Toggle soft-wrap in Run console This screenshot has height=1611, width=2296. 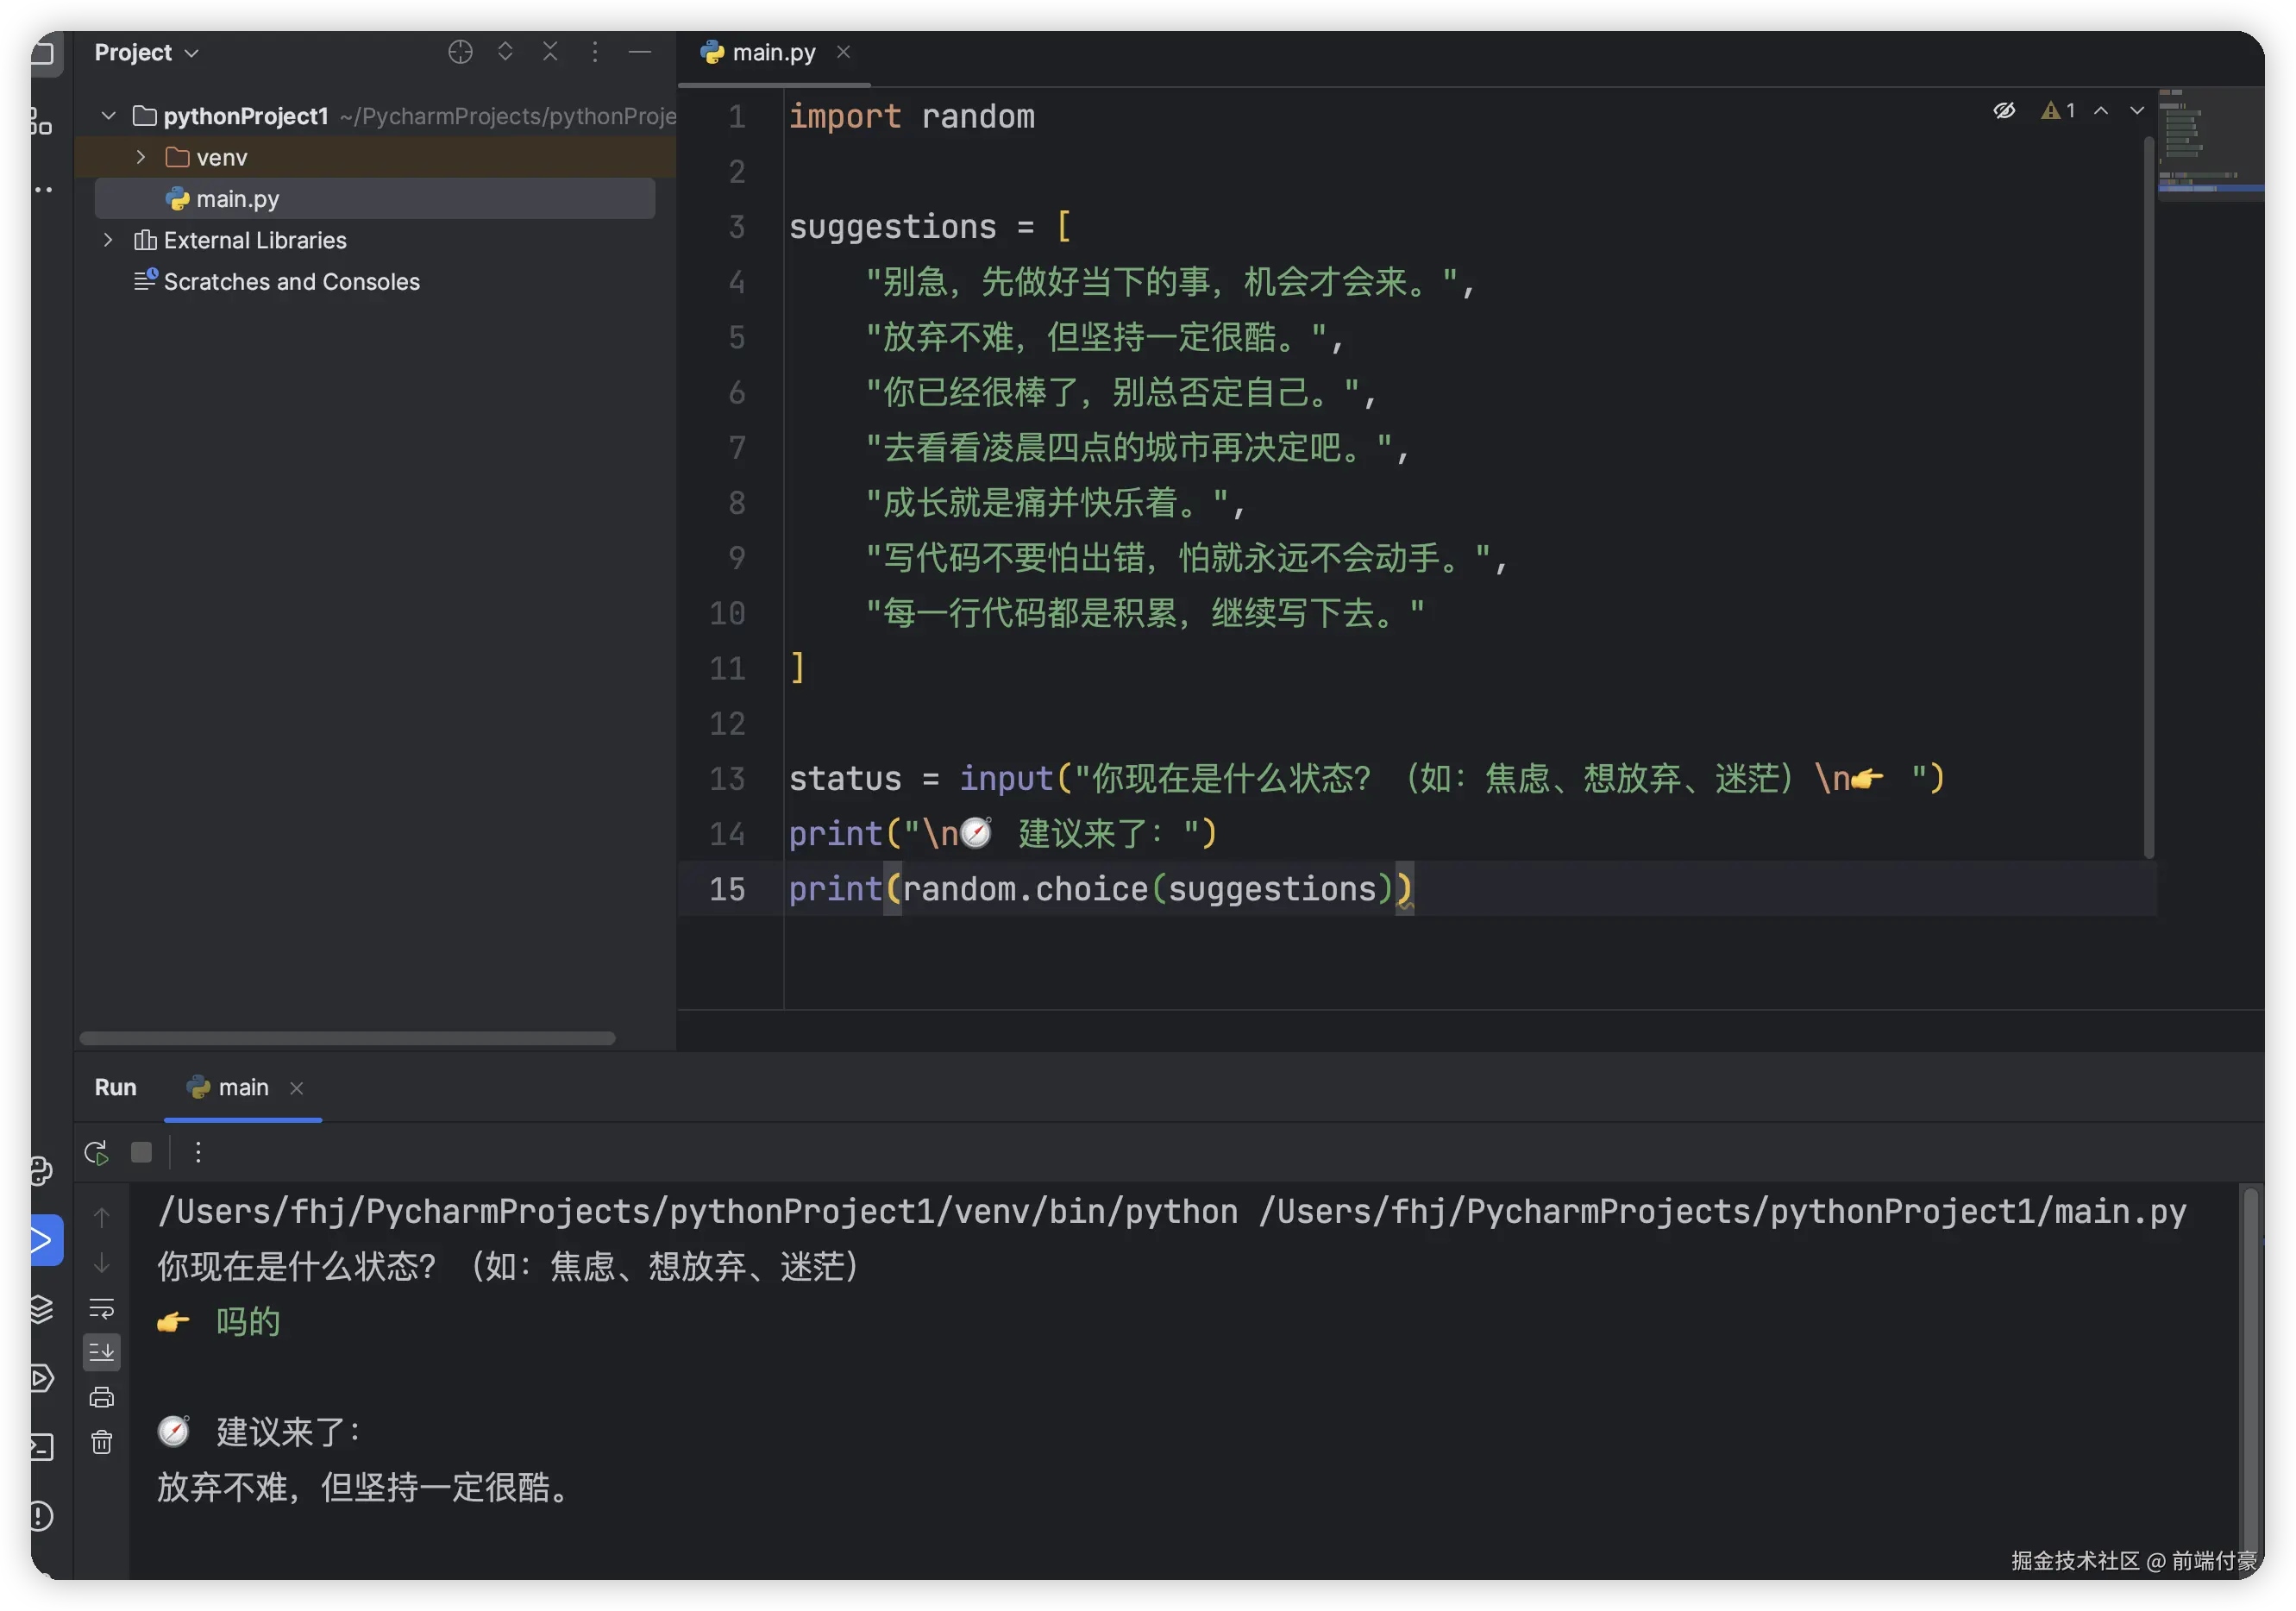point(102,1308)
